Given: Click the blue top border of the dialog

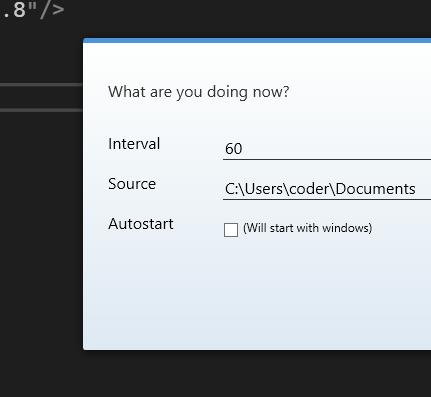Looking at the screenshot, I should [257, 40].
